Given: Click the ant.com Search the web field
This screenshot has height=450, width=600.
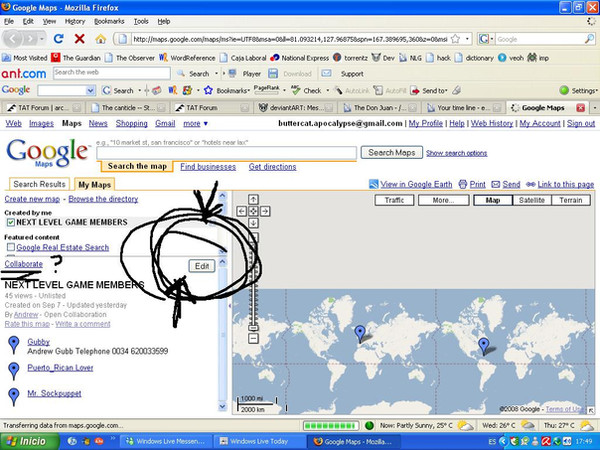Looking at the screenshot, I should click(x=112, y=73).
